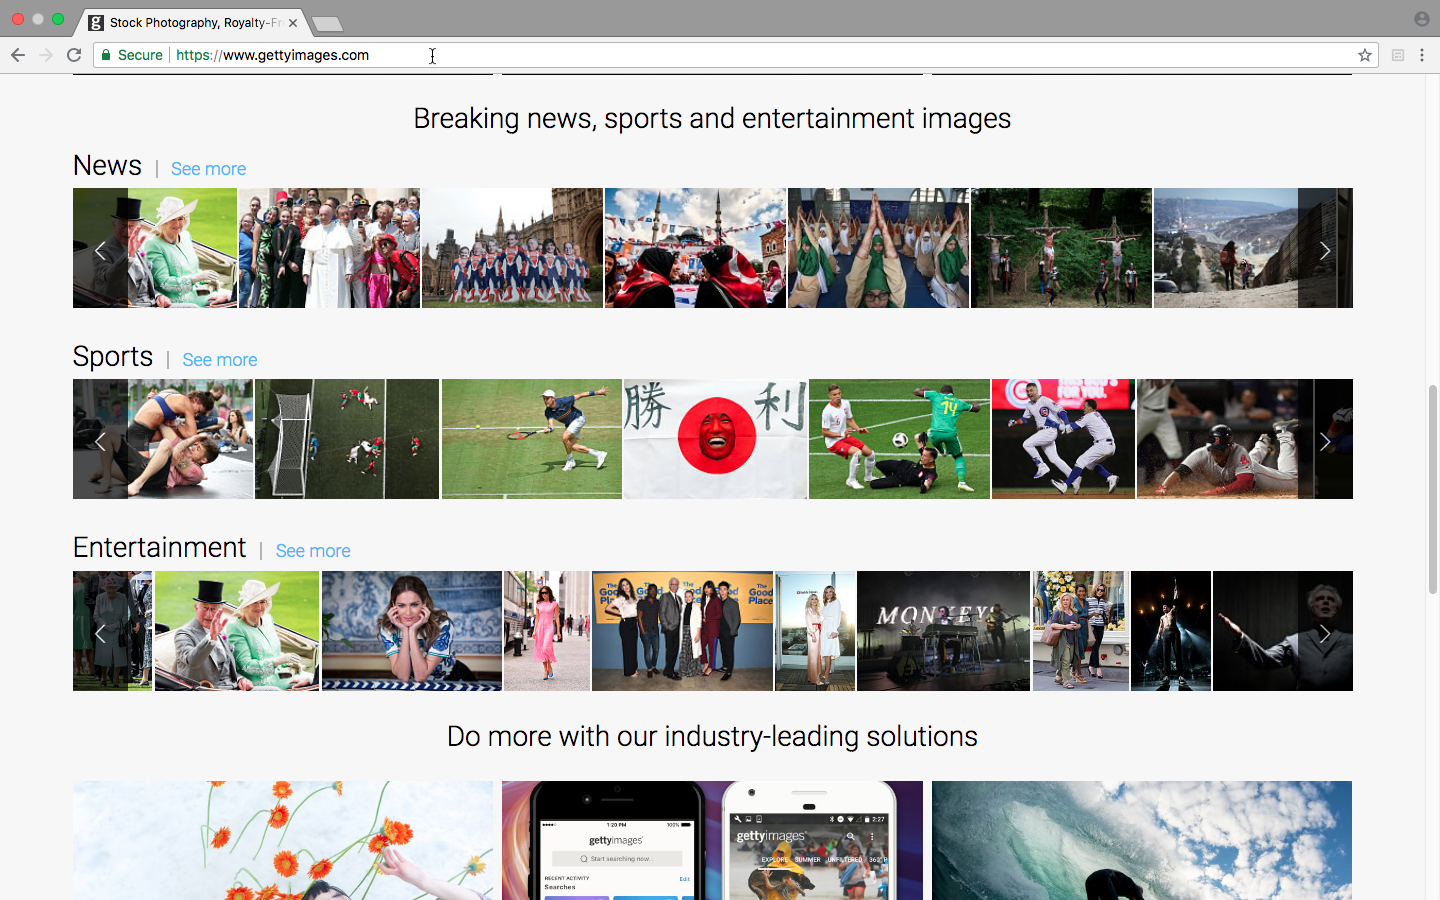Image resolution: width=1440 pixels, height=900 pixels.
Task: Open the Japan flag face-paint sports photo
Action: [x=715, y=439]
